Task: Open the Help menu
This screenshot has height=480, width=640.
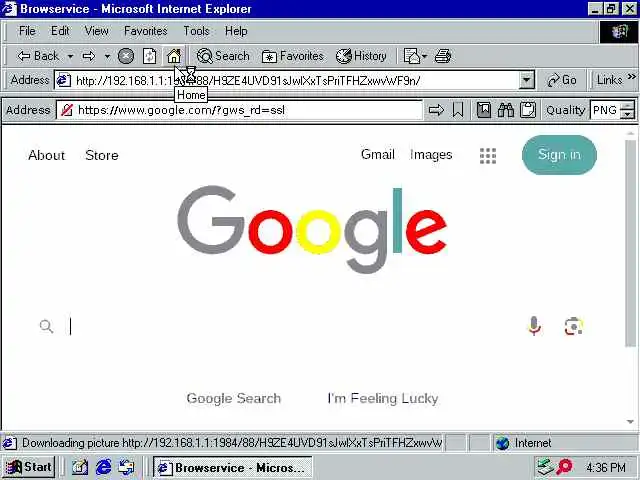Action: [x=236, y=31]
